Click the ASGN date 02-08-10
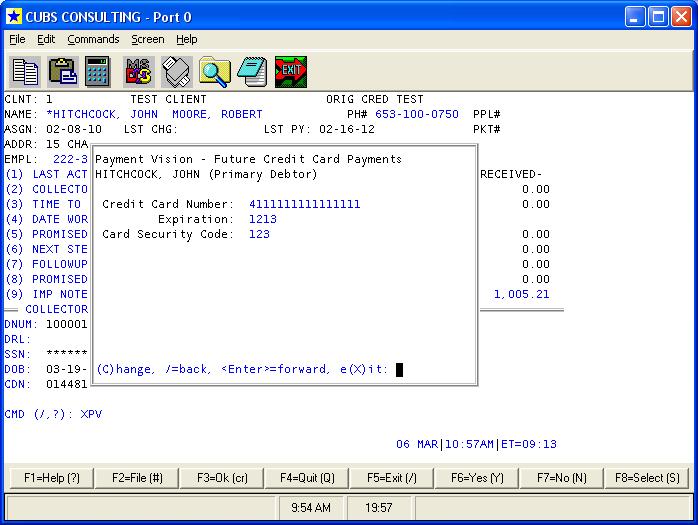Image resolution: width=698 pixels, height=525 pixels. tap(74, 130)
